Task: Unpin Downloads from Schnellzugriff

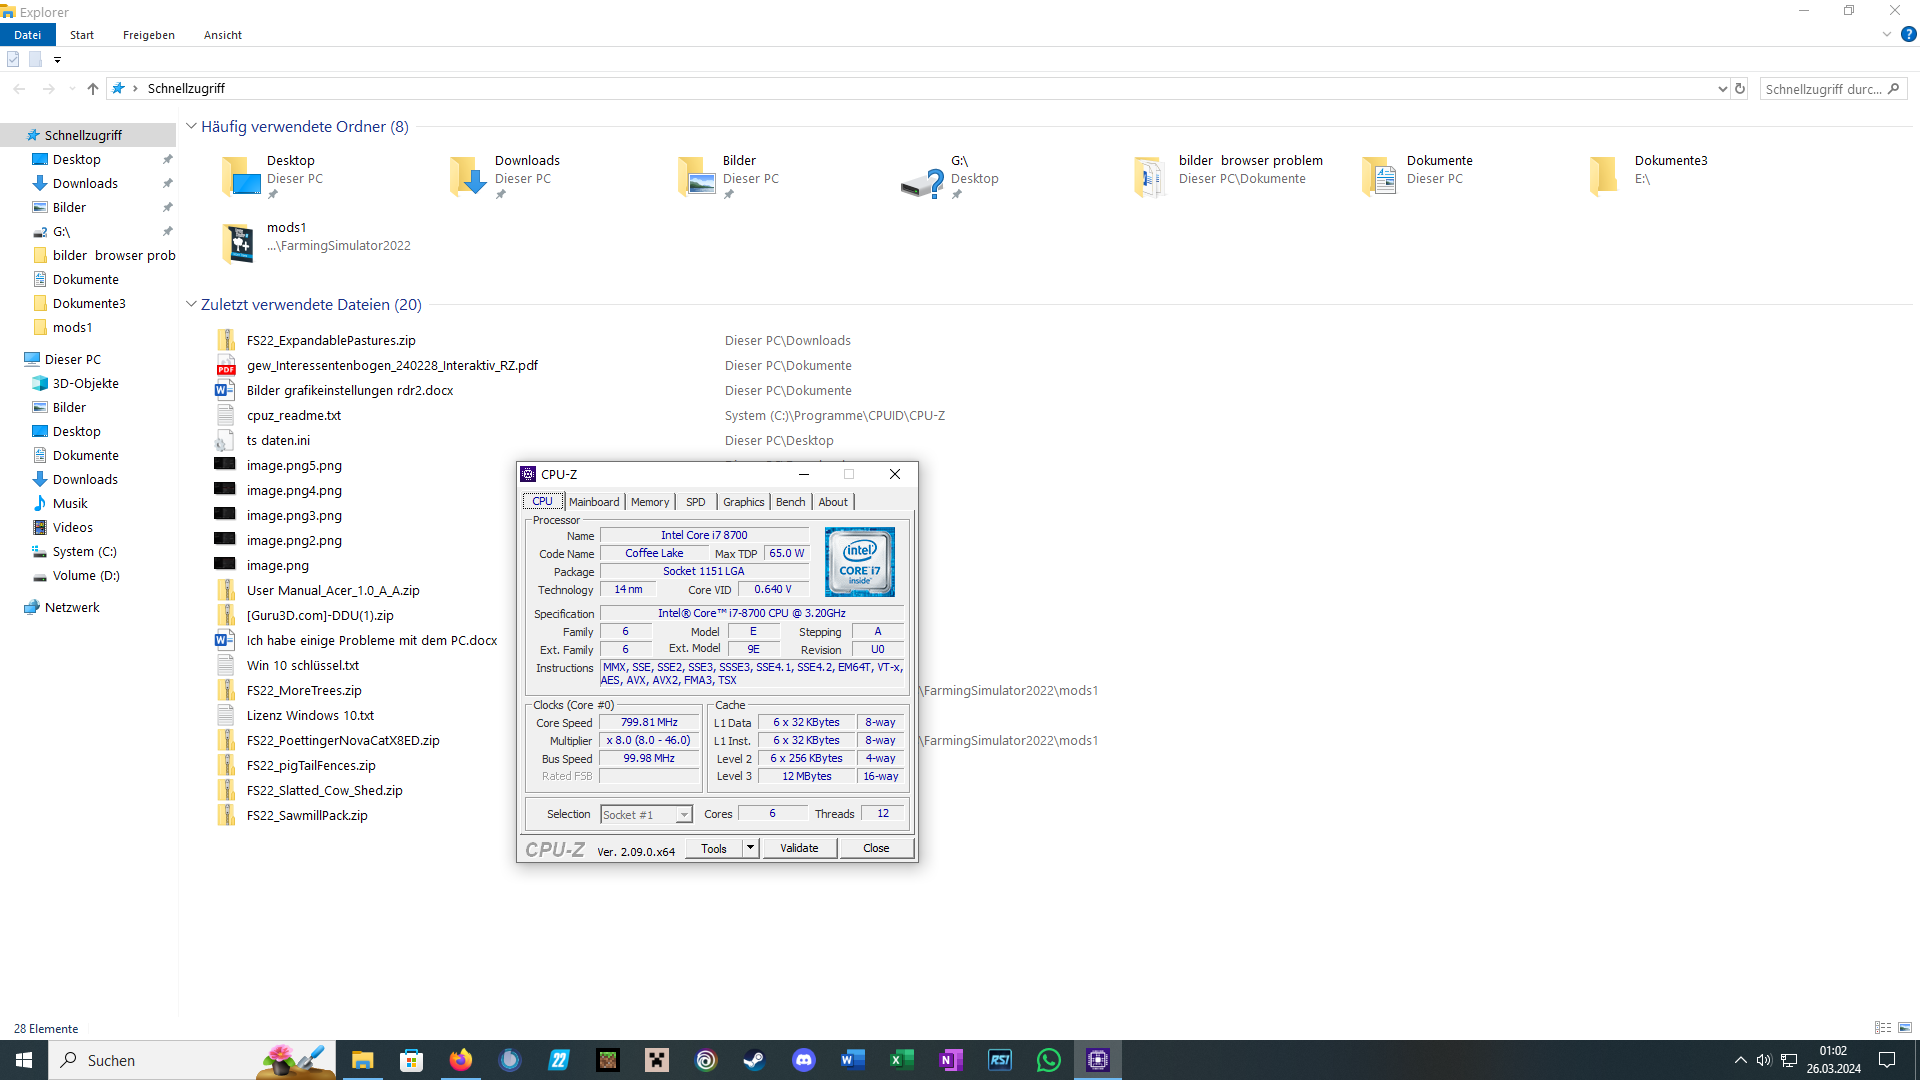Action: pyautogui.click(x=167, y=183)
